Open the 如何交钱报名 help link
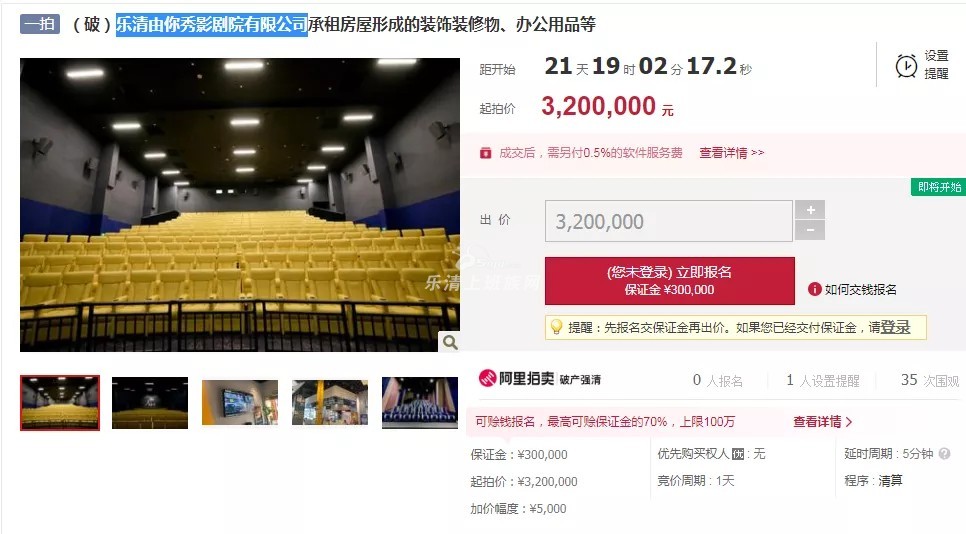966x534 pixels. coord(861,289)
